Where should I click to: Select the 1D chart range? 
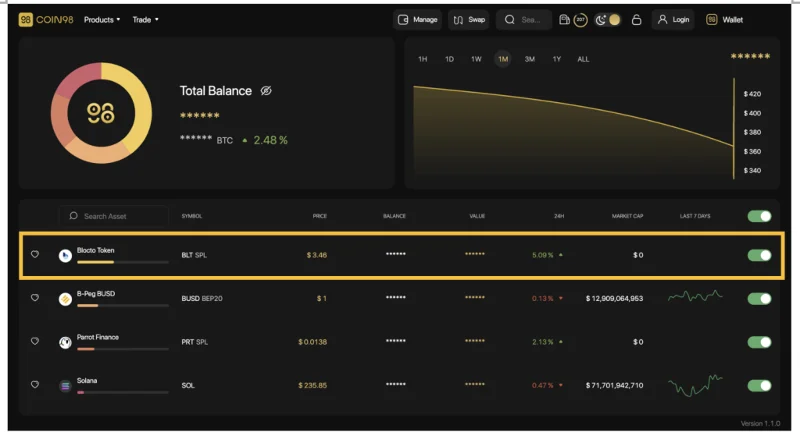(449, 59)
